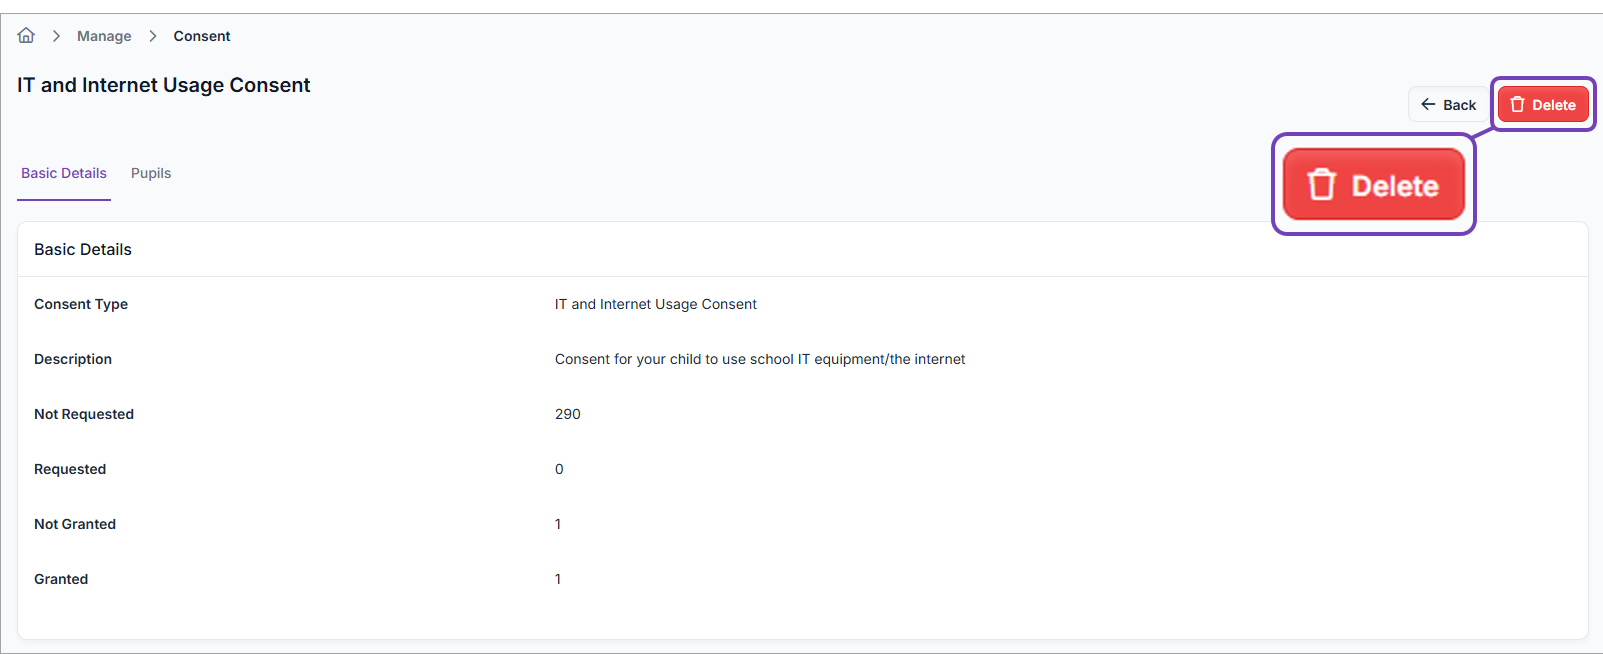Image resolution: width=1603 pixels, height=654 pixels.
Task: Select the Basic Details tab
Action: pyautogui.click(x=64, y=173)
